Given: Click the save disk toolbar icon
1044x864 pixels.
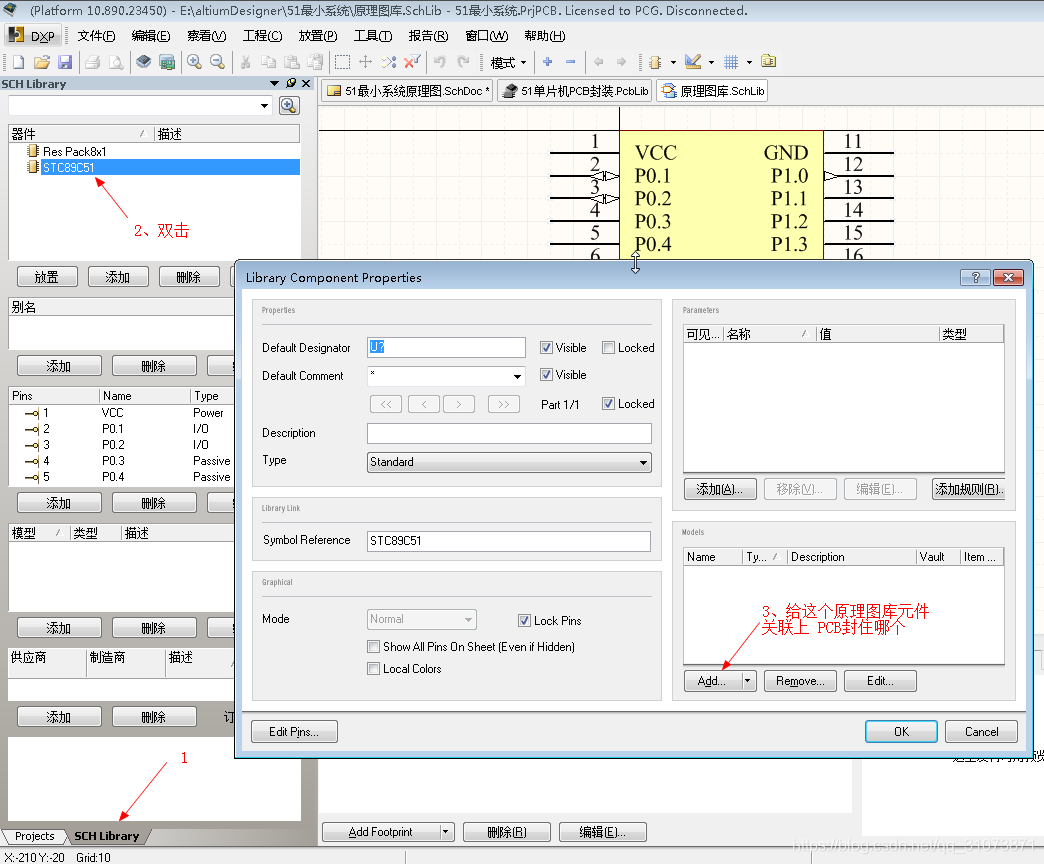Looking at the screenshot, I should pos(64,62).
